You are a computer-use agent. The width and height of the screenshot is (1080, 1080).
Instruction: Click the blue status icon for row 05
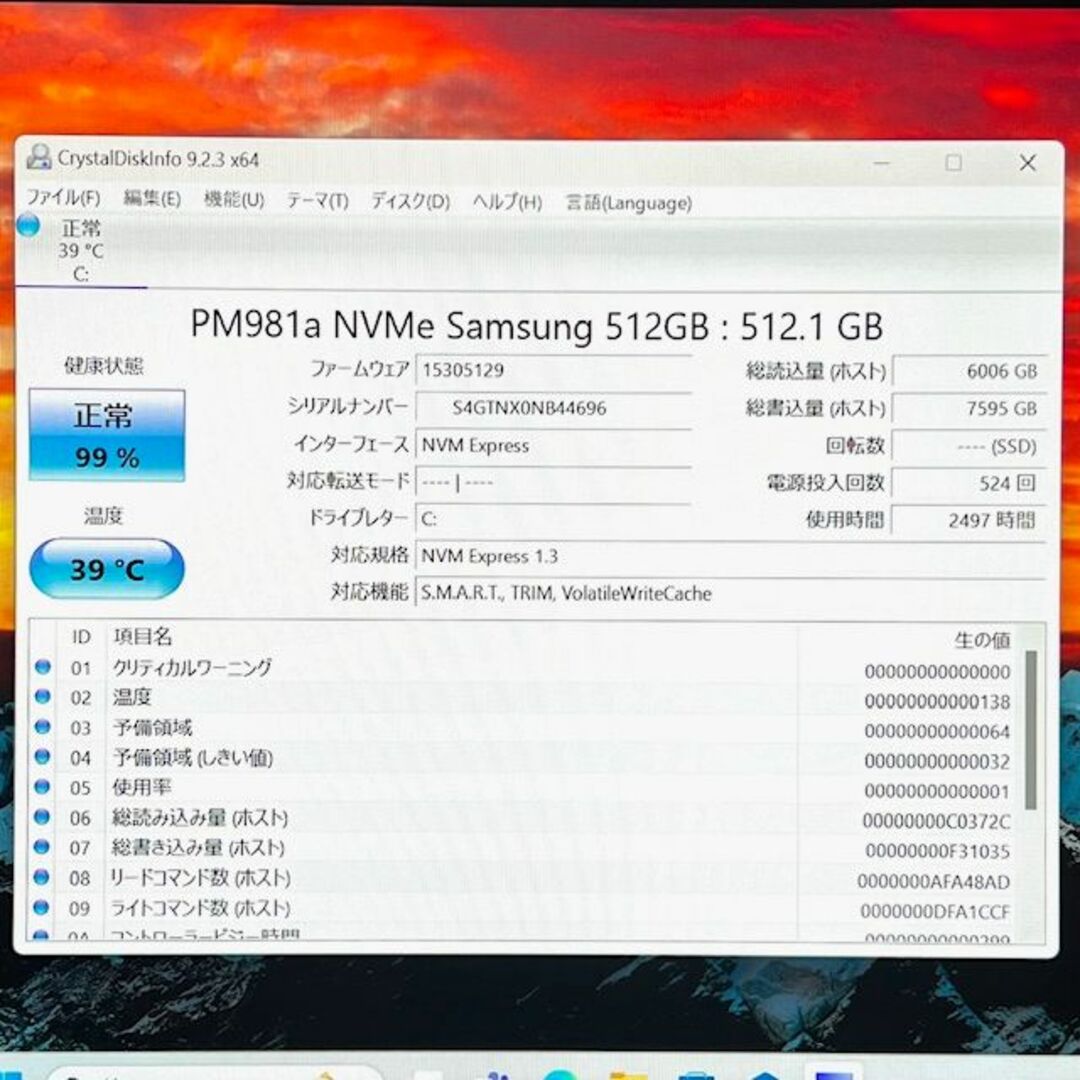point(43,786)
